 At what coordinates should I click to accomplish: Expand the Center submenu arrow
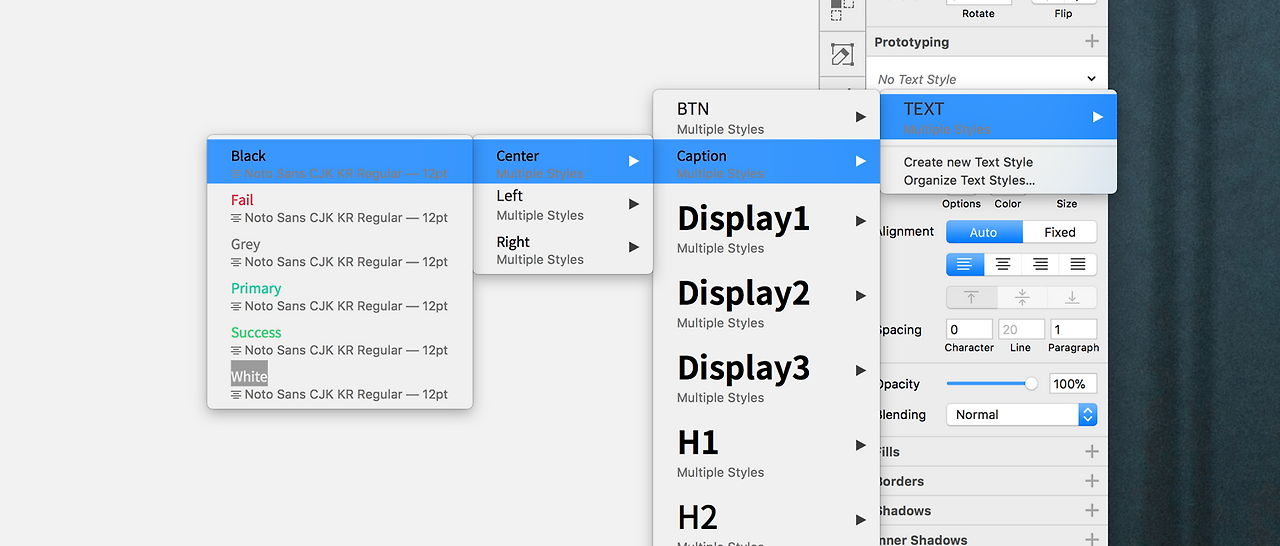[x=633, y=161]
